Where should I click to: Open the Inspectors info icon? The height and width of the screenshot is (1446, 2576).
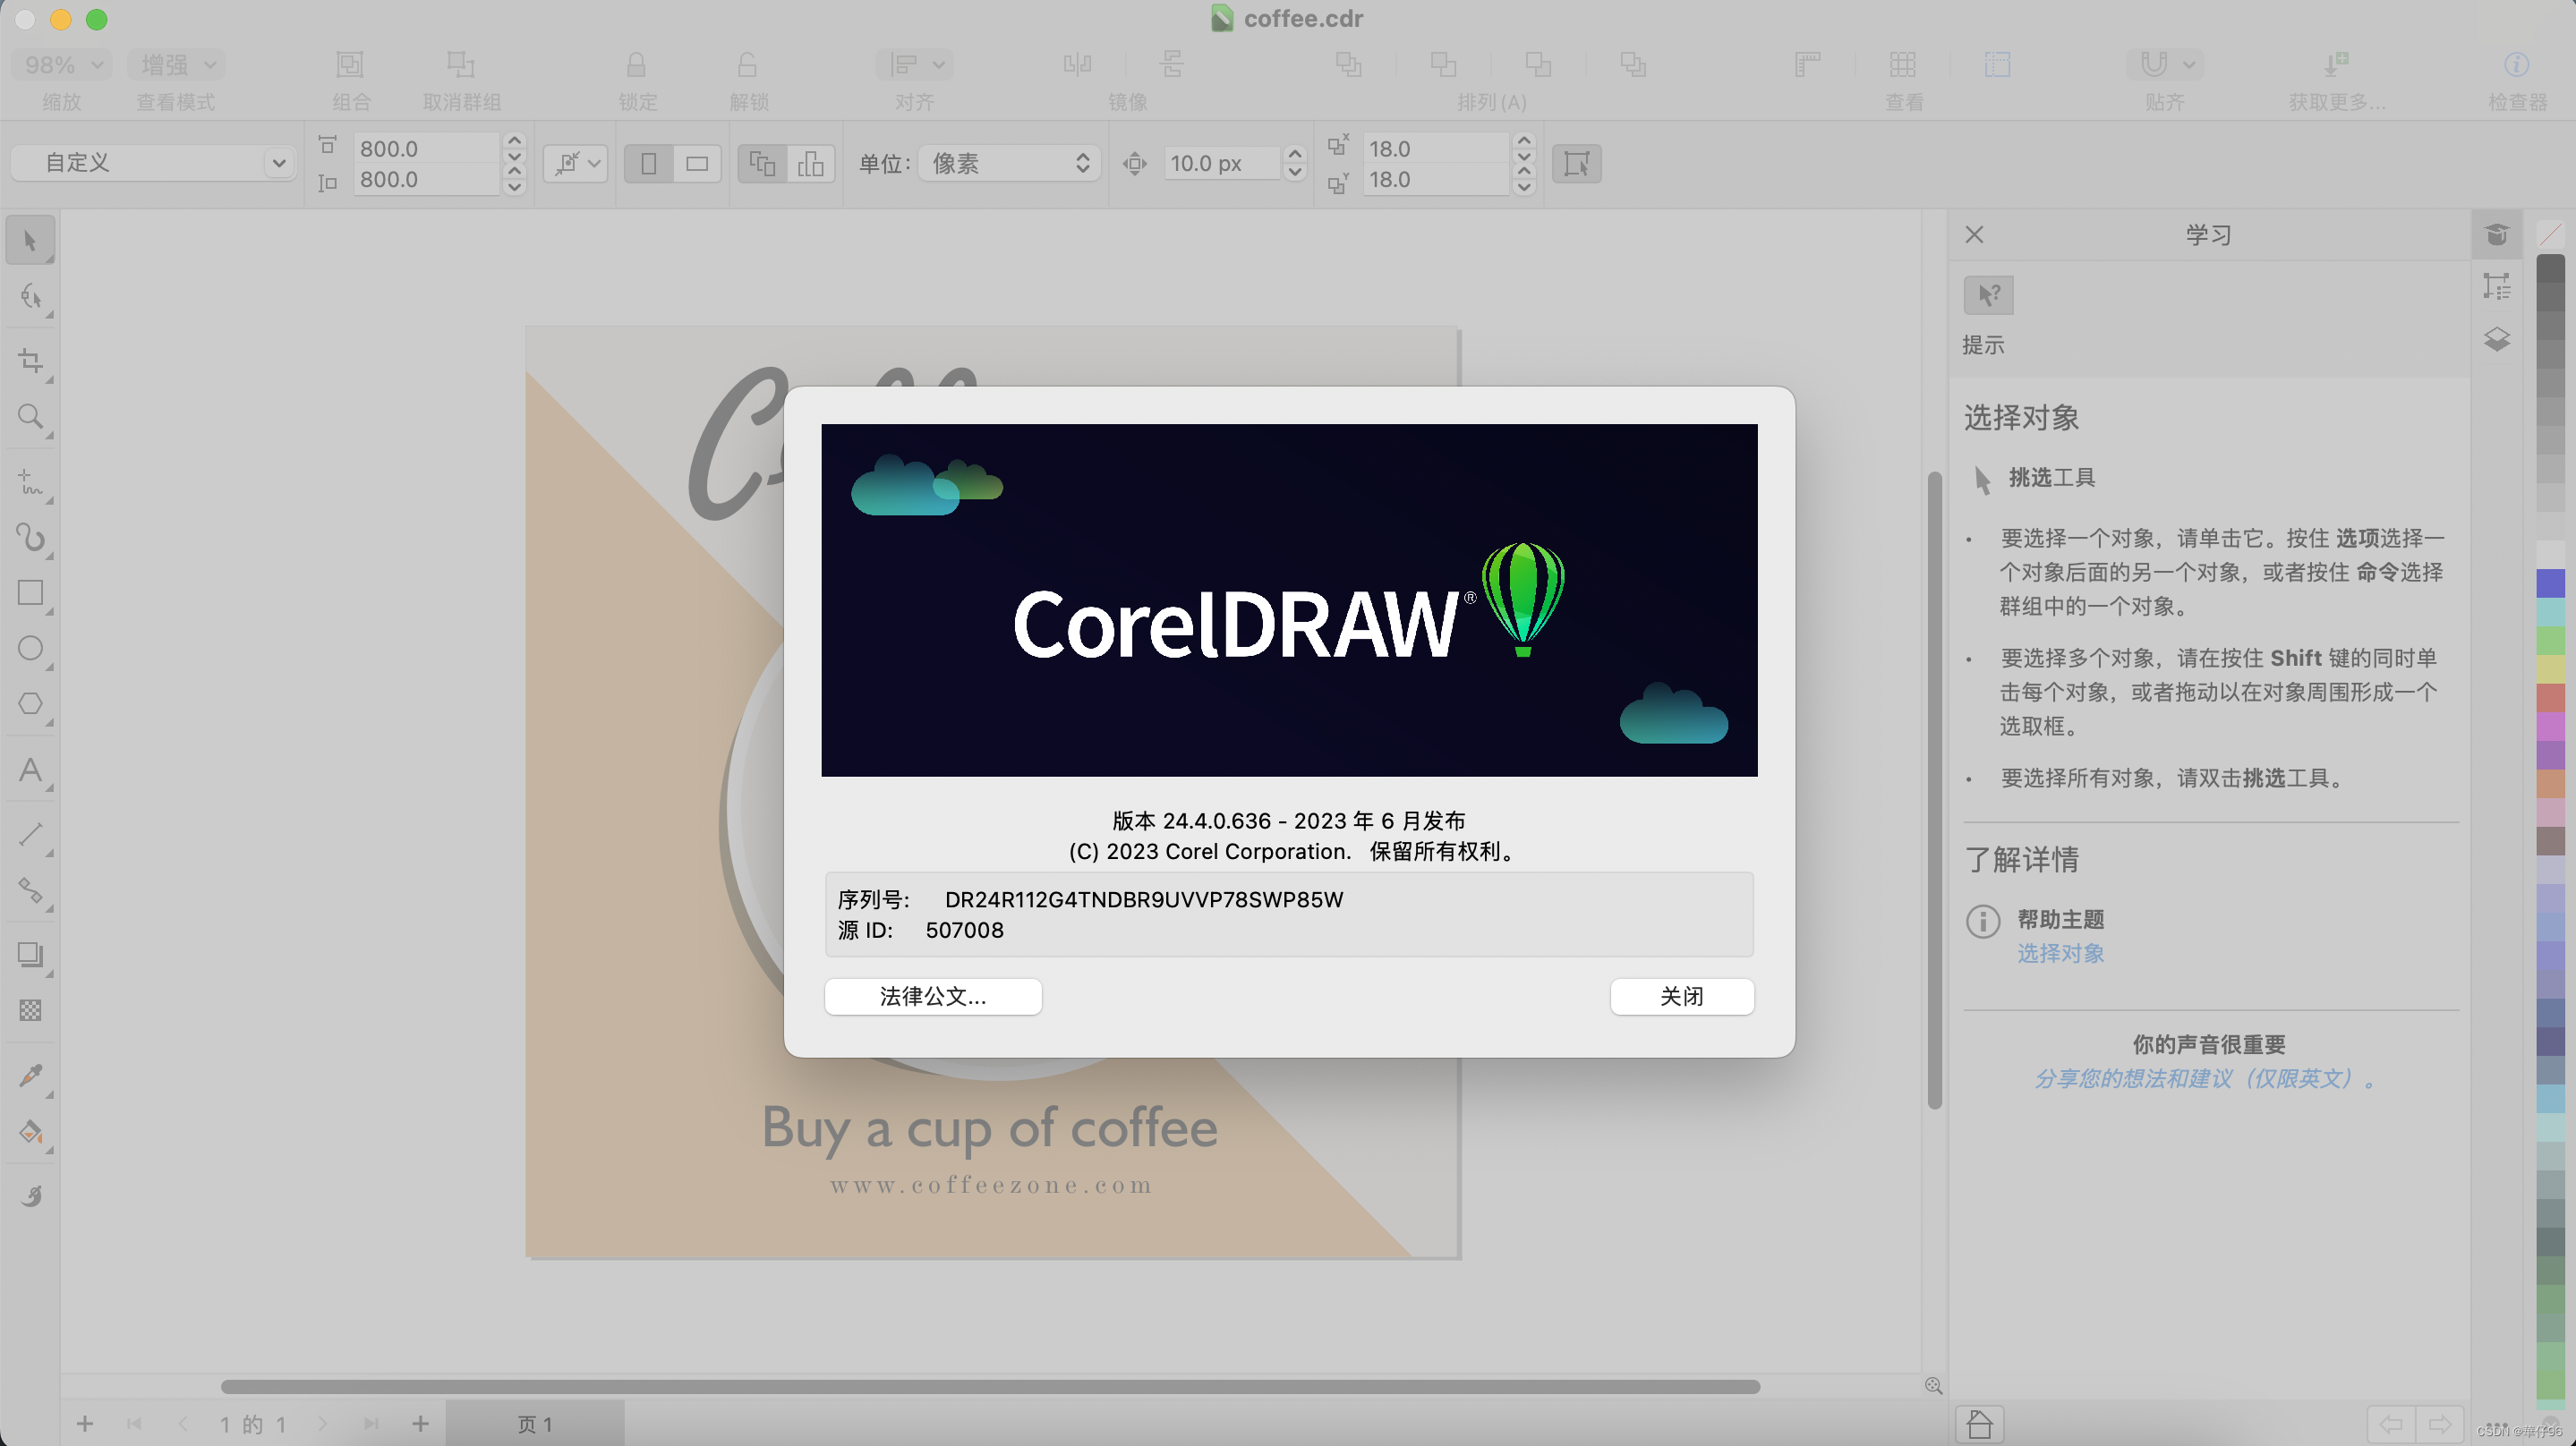[x=2516, y=65]
